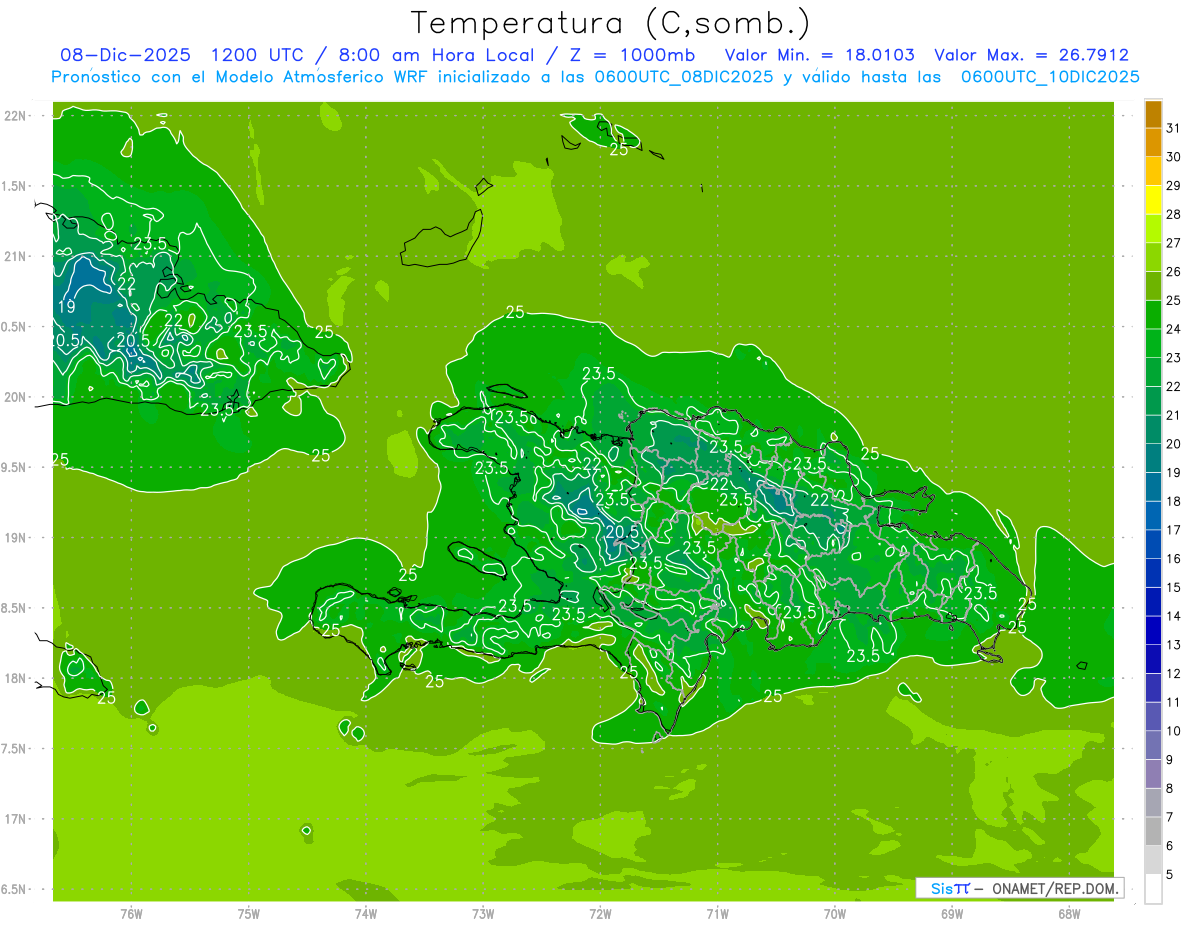This screenshot has height=927, width=1200.
Task: Pick the dark blue legend swatch between 13 and 14
Action: click(1153, 630)
